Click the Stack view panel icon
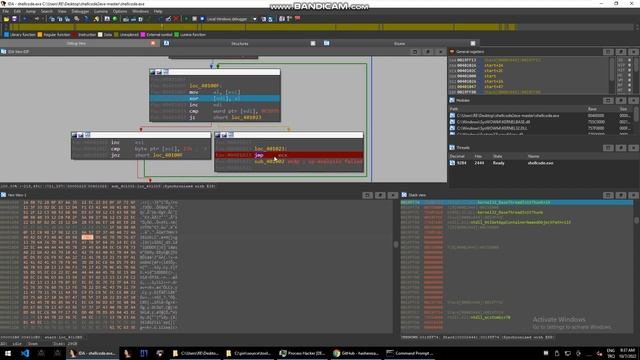Screen dimensions: 640x360 click(404, 195)
